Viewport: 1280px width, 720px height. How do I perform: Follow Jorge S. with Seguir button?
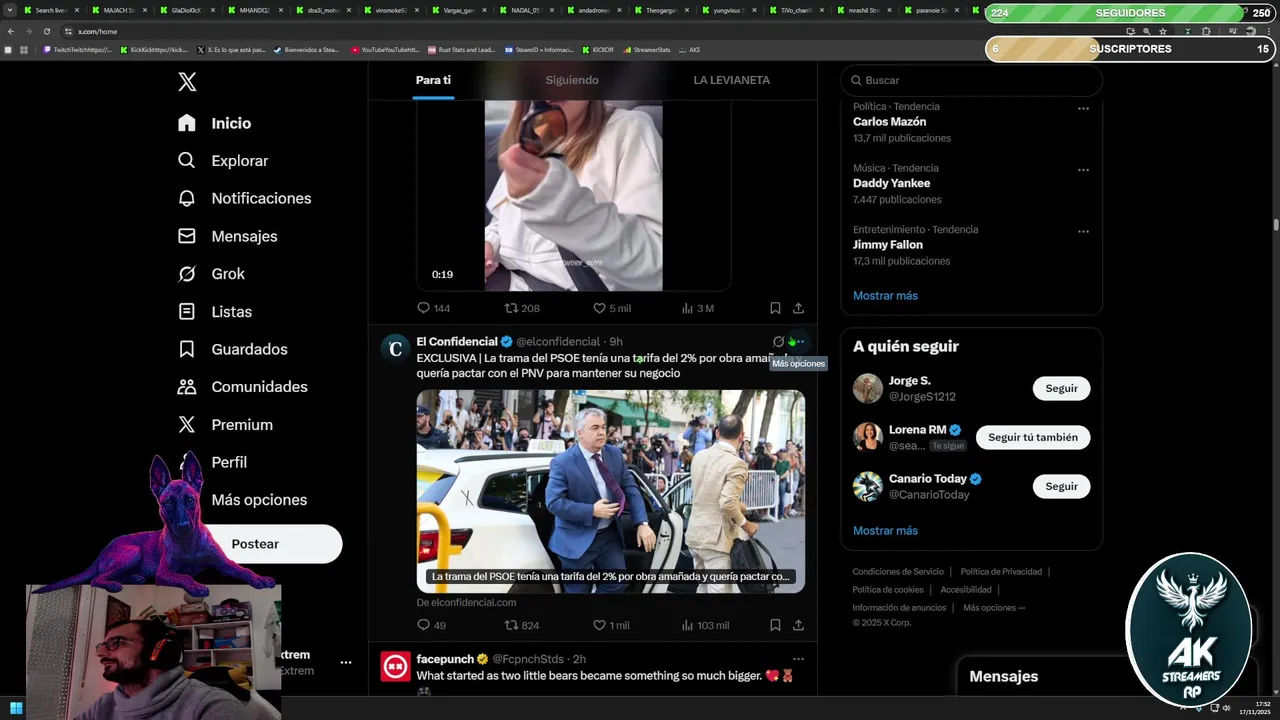[x=1061, y=388]
